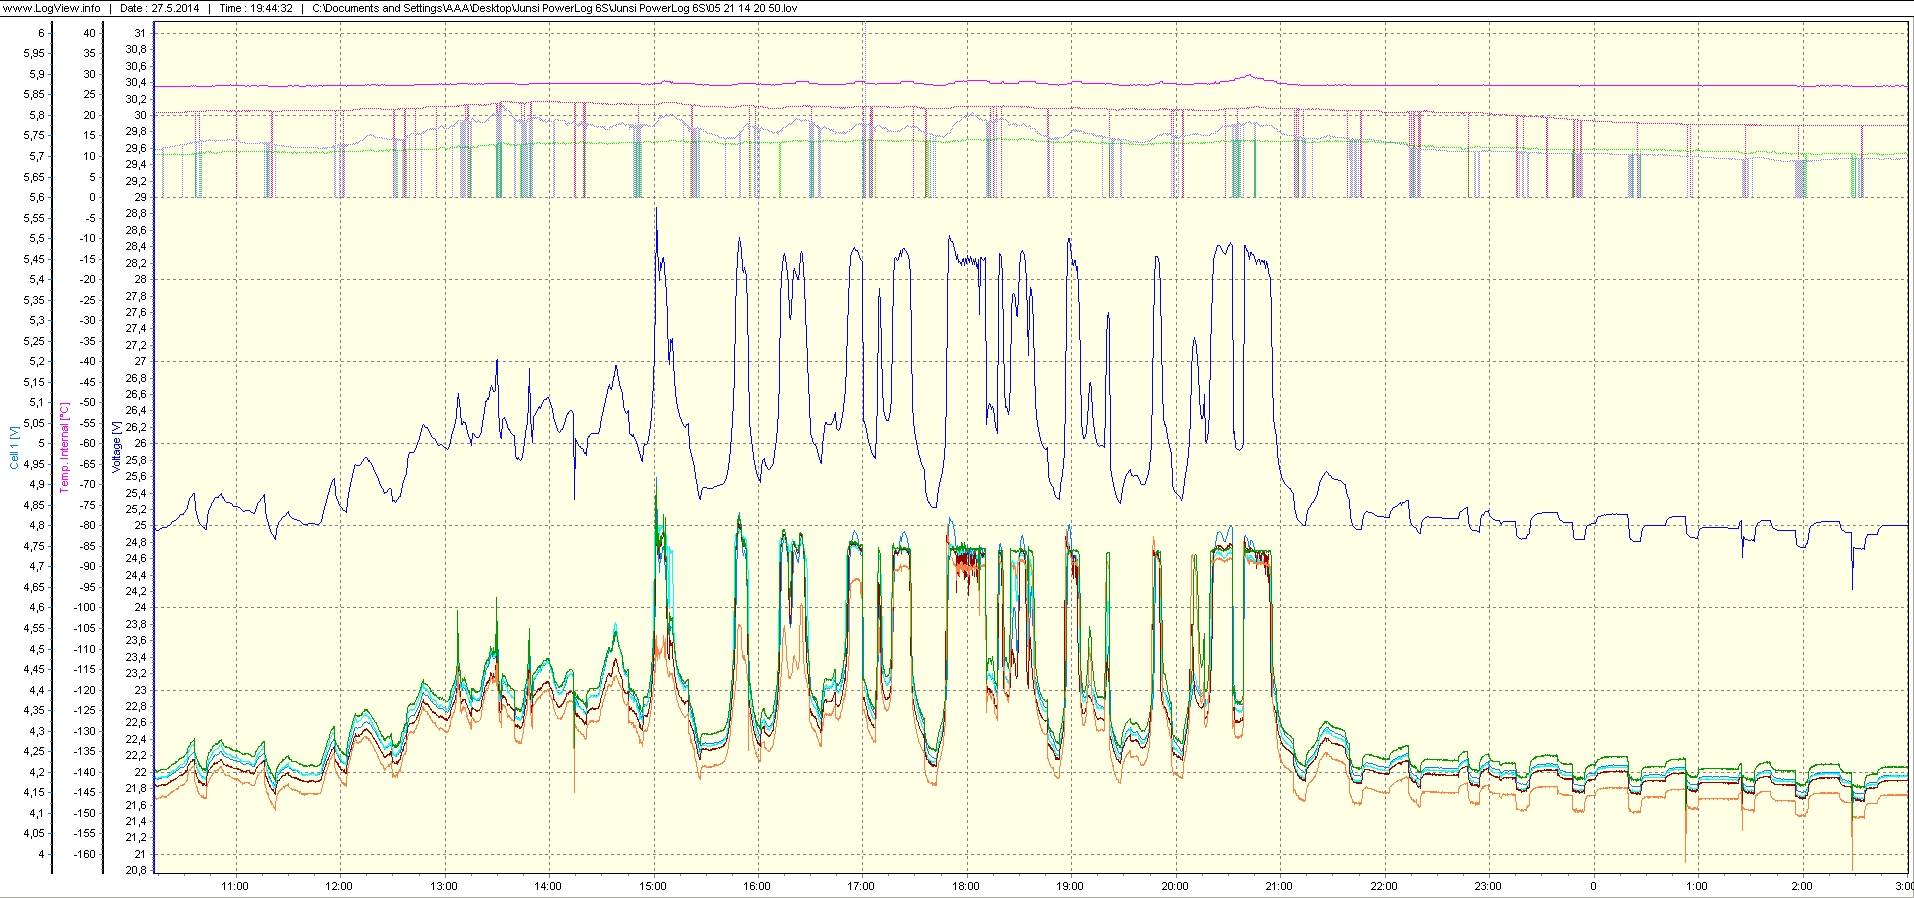Screen dimensions: 1914x898
Task: Click the "4,05" tick on Cell 1 axis
Action: point(34,833)
